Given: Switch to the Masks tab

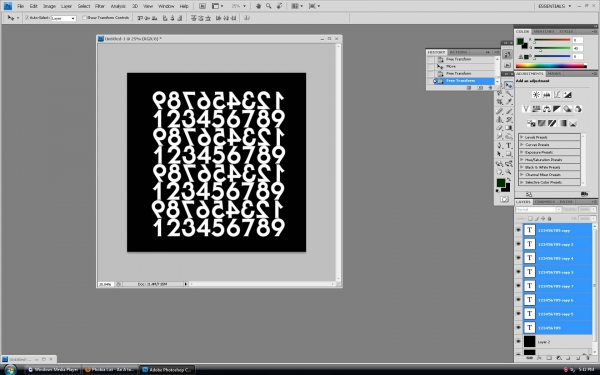Looking at the screenshot, I should (554, 73).
